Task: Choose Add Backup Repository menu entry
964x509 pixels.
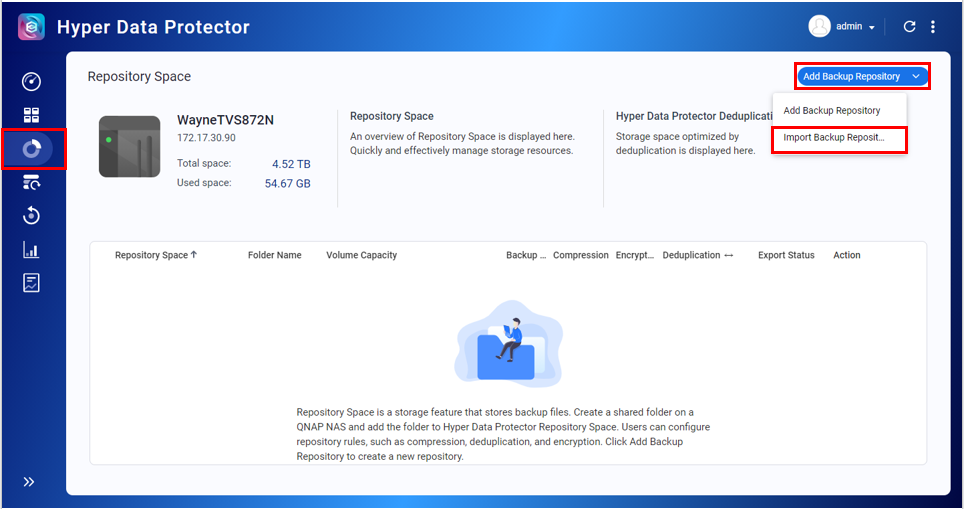Action: point(832,111)
